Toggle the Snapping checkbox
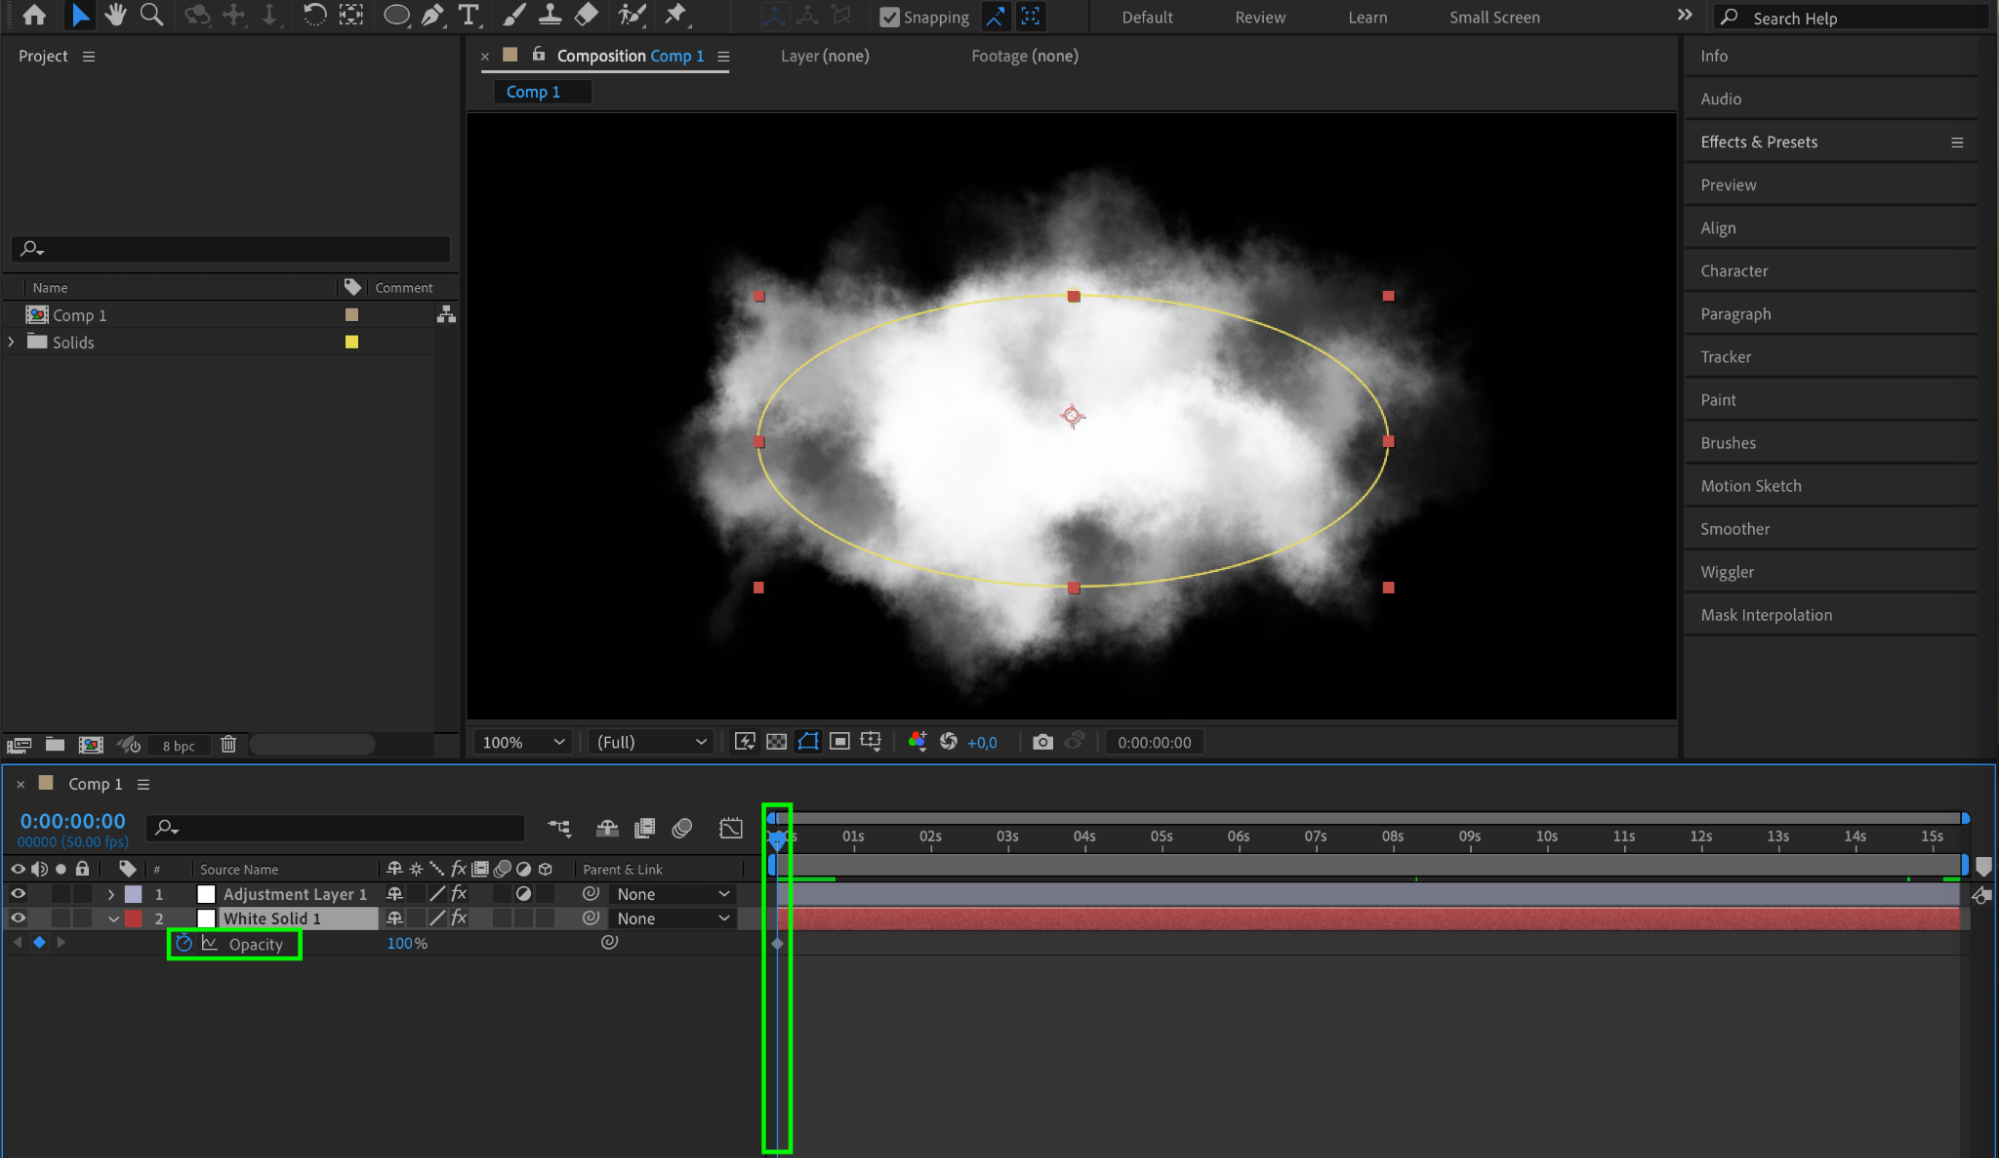 (889, 17)
